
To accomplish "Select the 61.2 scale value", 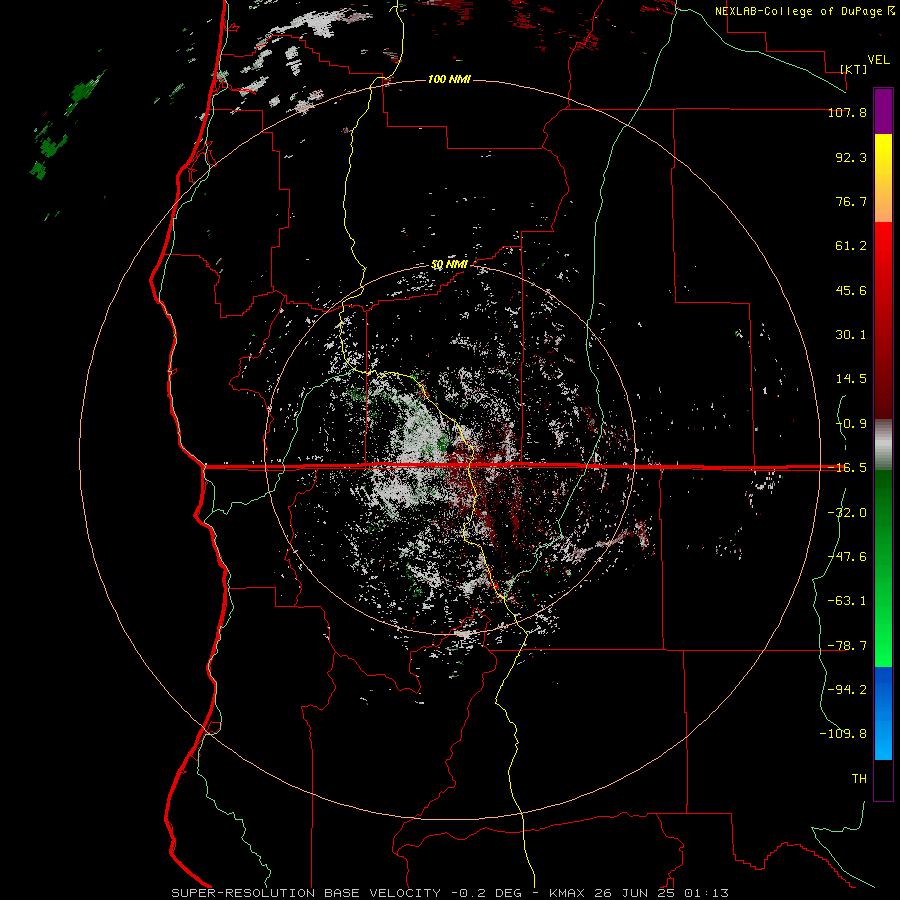I will click(851, 246).
